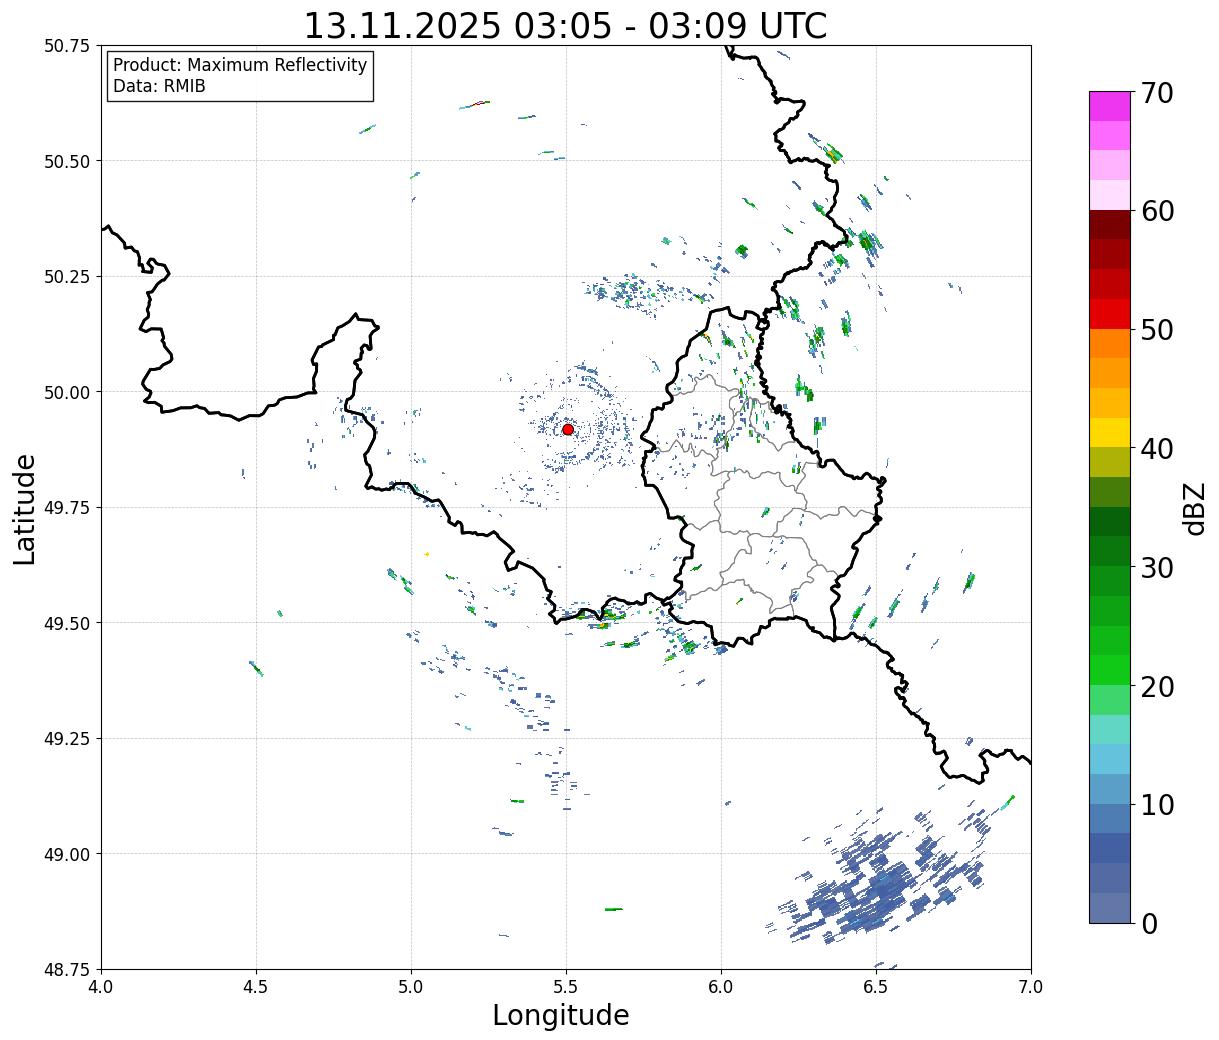Screen dimensions: 1219x1040
Task: Click the orange colorbar segment below 50
Action: click(1110, 344)
